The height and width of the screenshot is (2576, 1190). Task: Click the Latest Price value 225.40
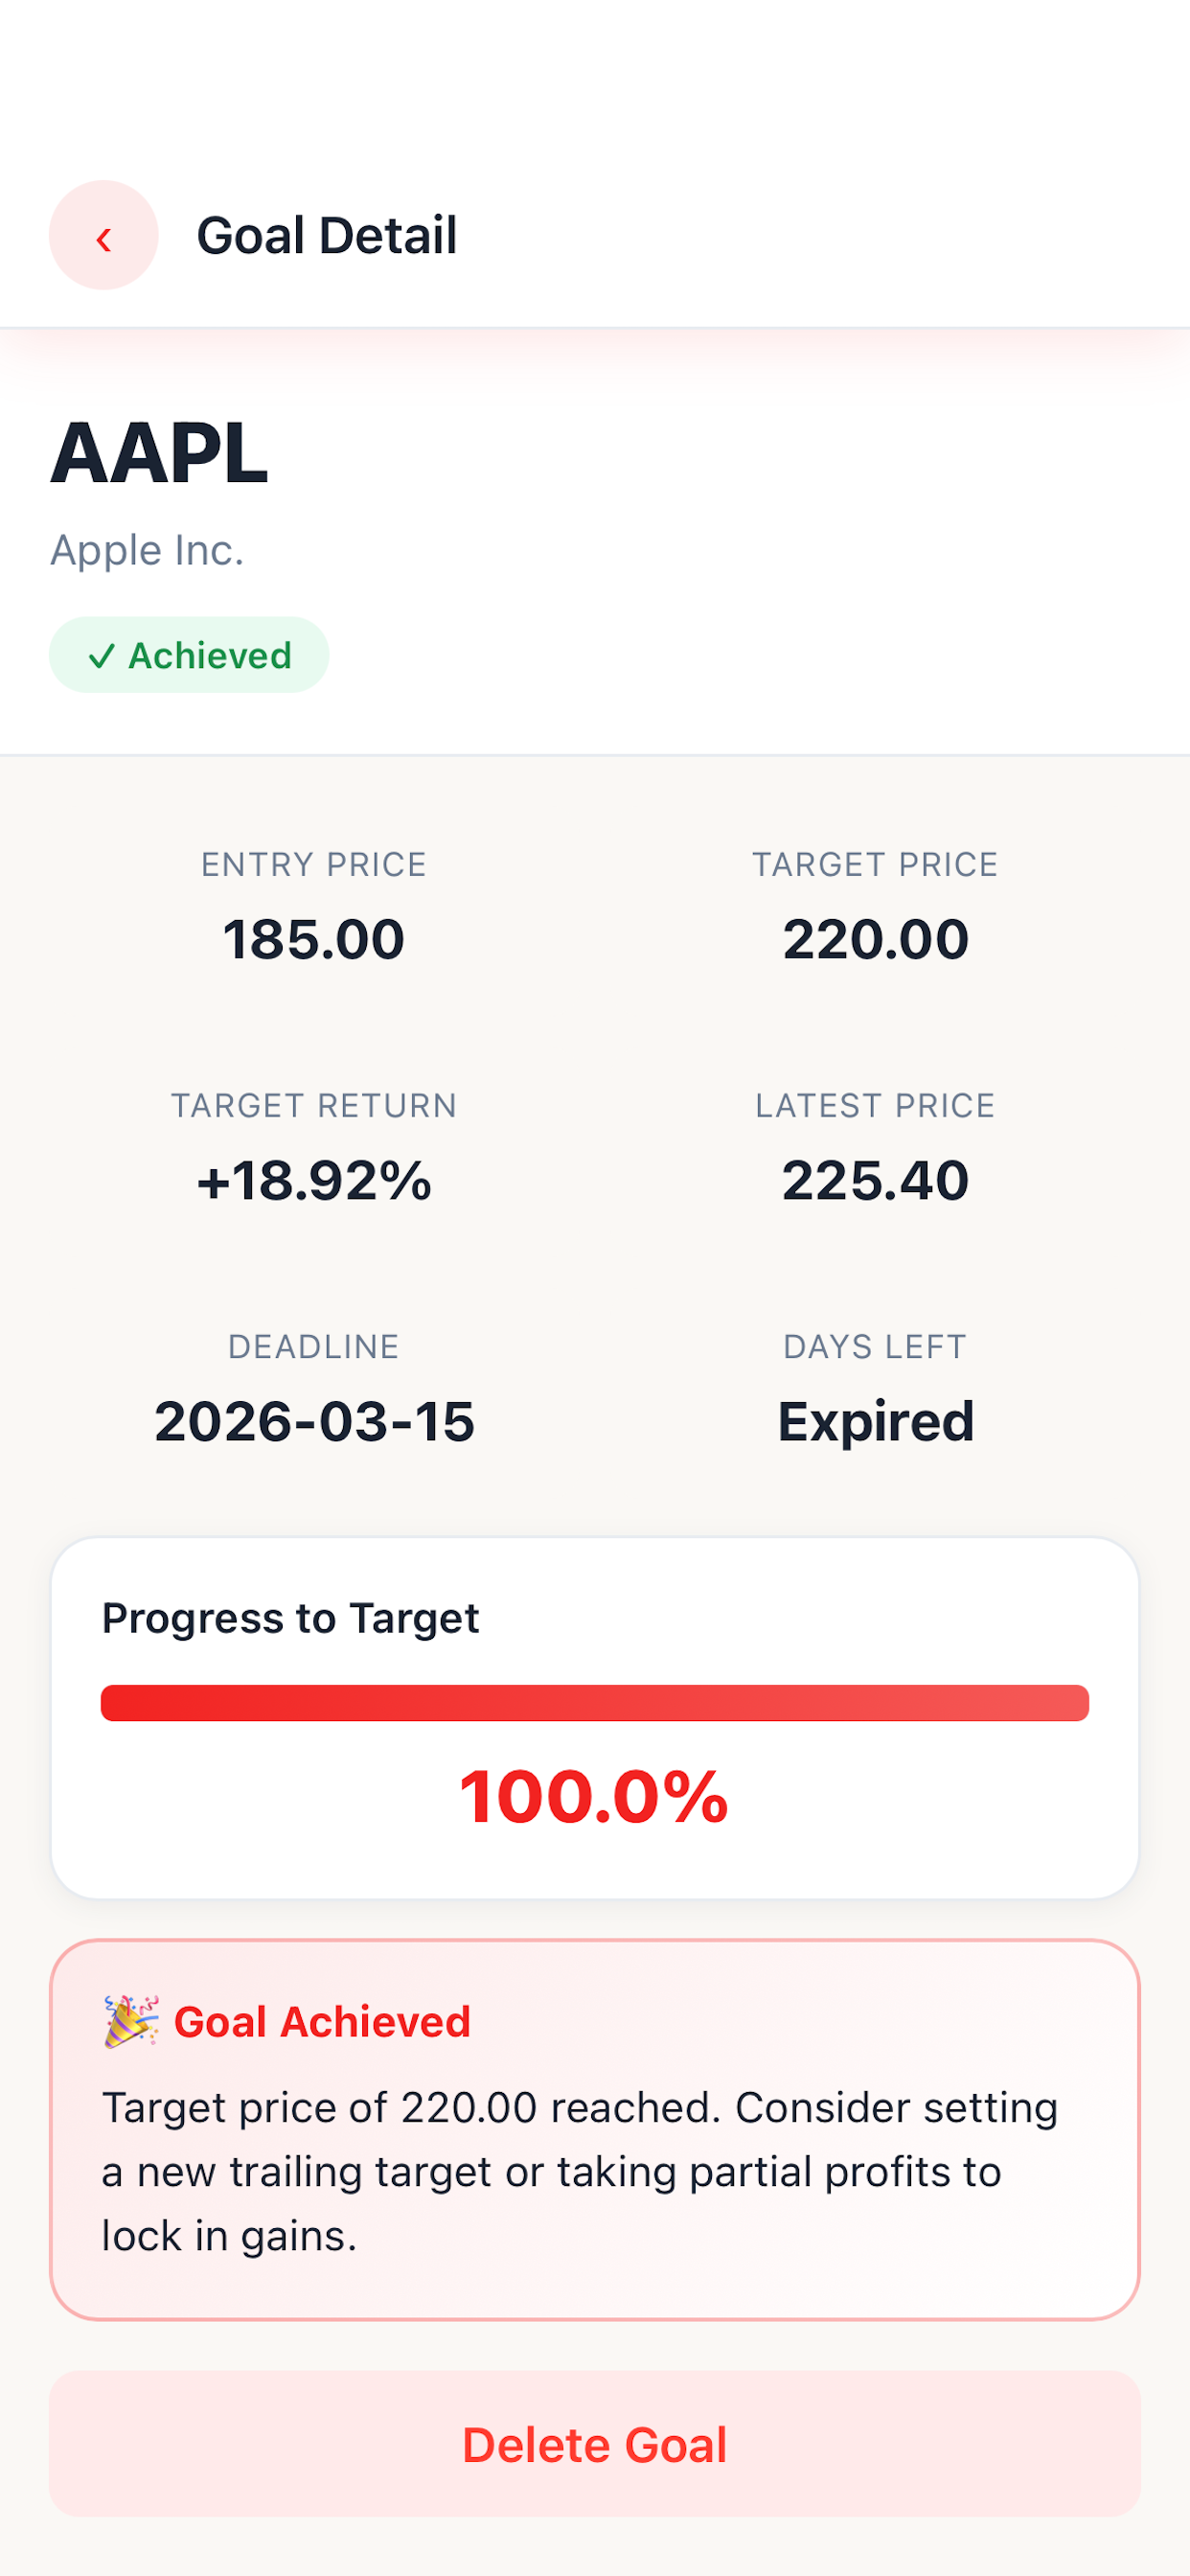point(875,1180)
